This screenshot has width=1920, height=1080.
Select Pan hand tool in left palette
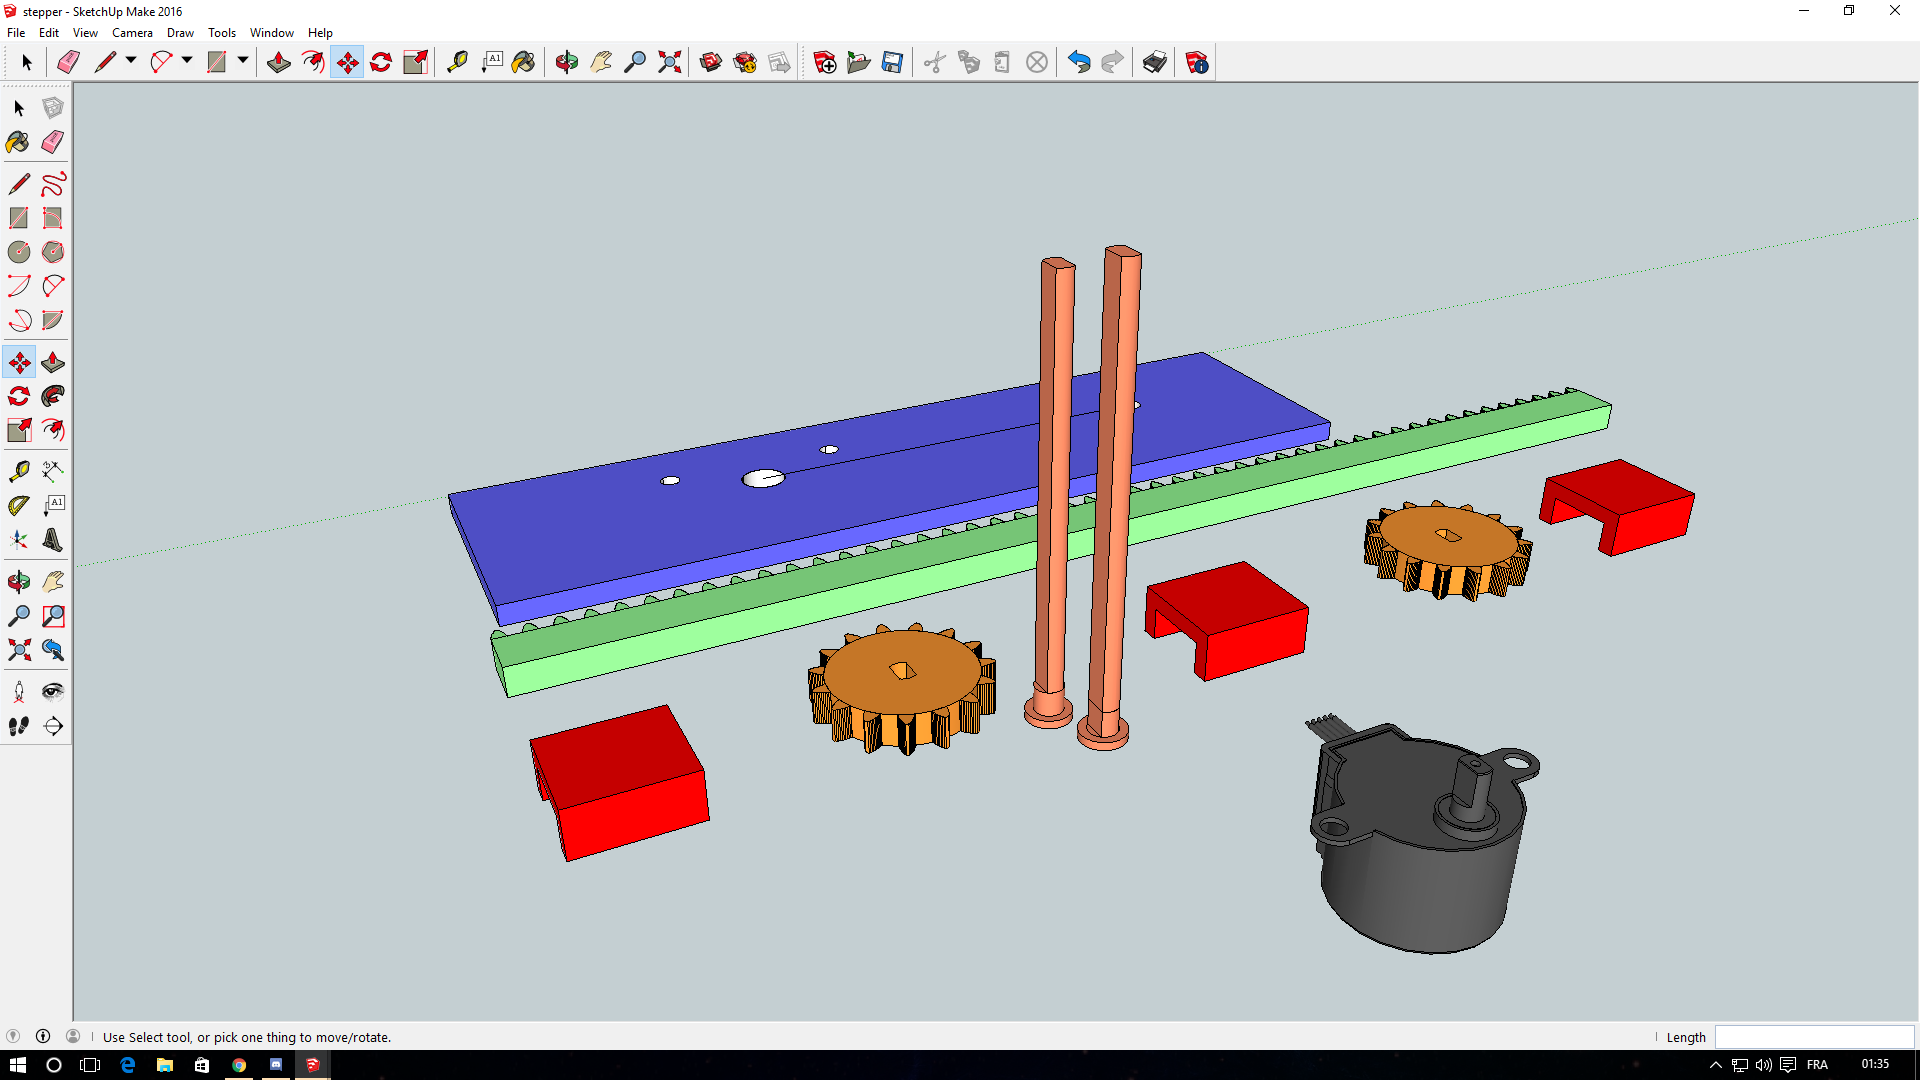click(x=53, y=581)
